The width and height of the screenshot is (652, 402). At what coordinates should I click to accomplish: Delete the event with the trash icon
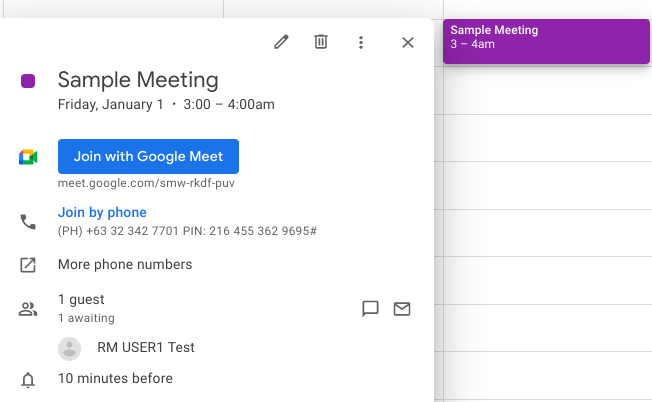(321, 42)
